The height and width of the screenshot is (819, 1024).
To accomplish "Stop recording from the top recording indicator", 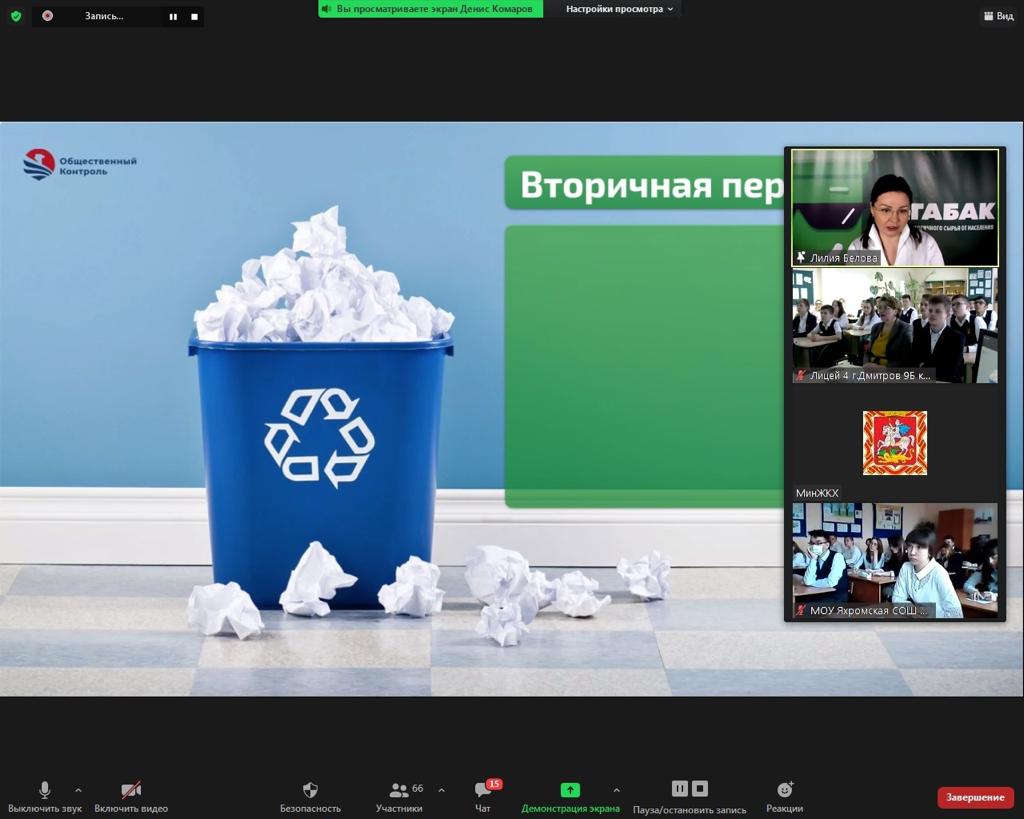I will (194, 17).
